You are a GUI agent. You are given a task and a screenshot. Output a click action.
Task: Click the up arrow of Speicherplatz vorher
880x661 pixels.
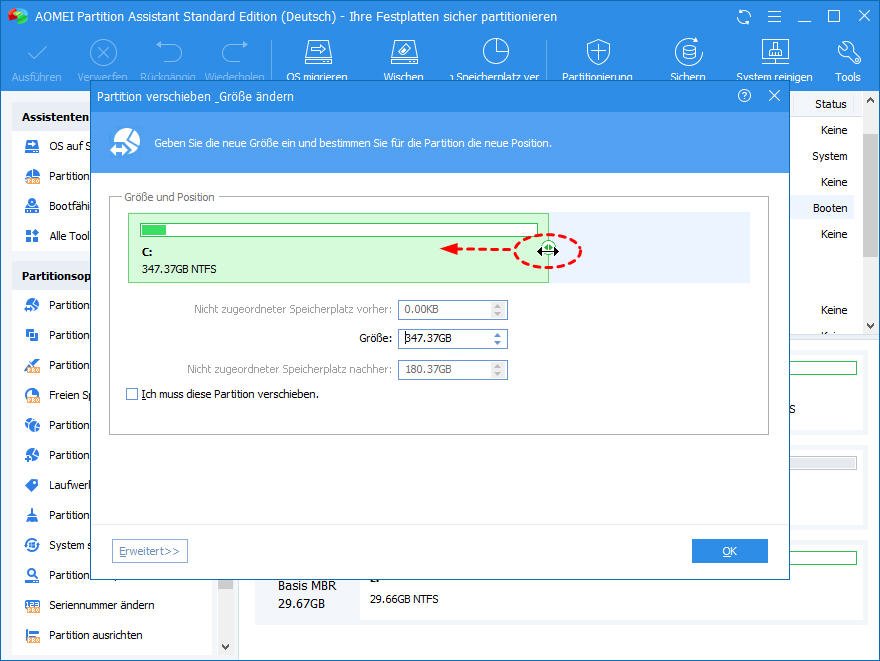[497, 306]
